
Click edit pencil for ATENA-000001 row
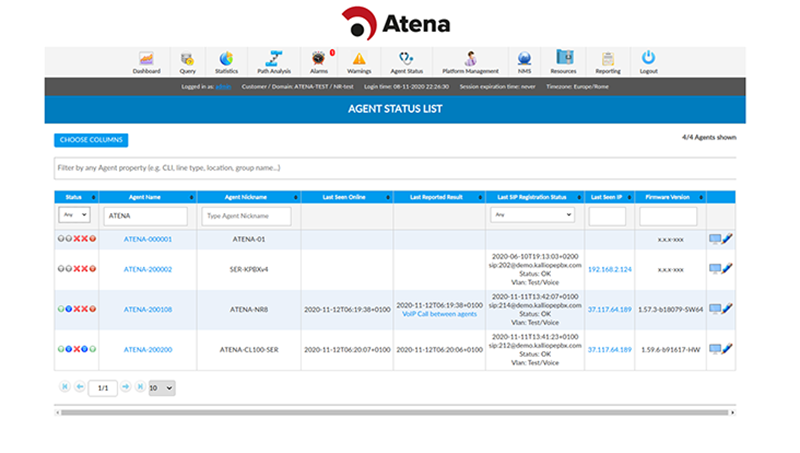coord(728,238)
